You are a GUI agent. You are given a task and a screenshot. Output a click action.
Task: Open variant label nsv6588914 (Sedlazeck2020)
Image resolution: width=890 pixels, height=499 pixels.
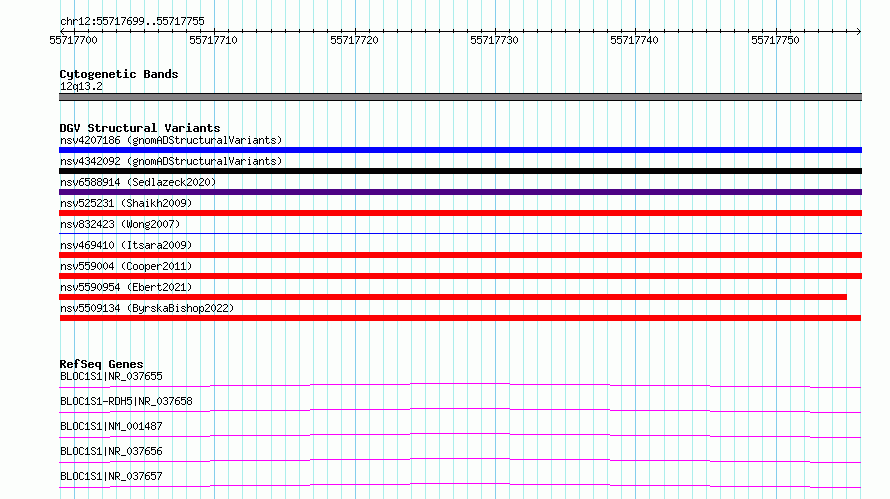(x=138, y=182)
